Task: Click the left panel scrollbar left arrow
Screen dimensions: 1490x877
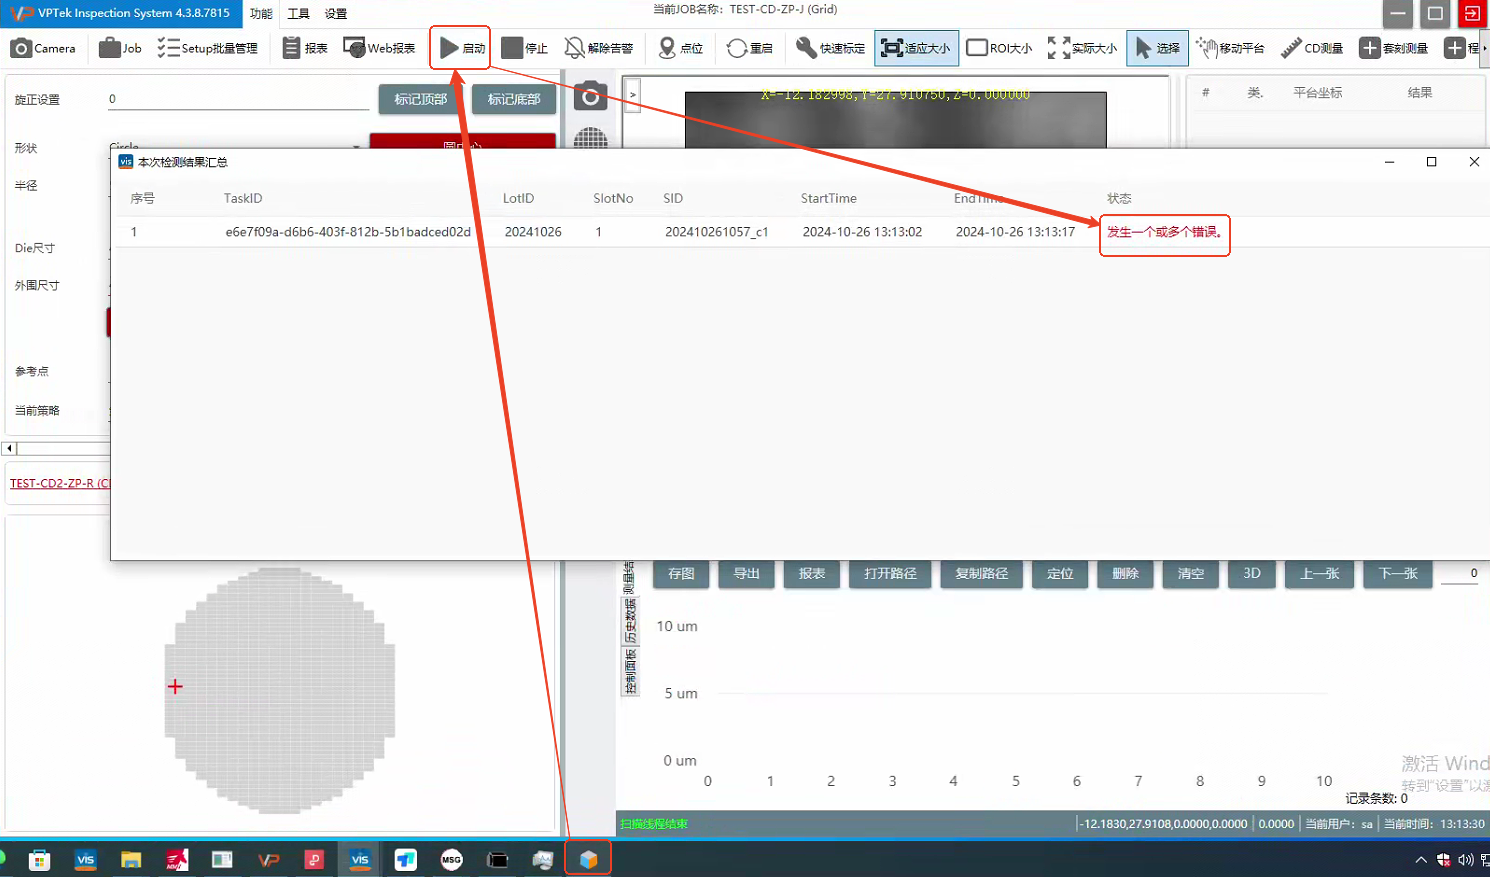Action: (x=9, y=448)
